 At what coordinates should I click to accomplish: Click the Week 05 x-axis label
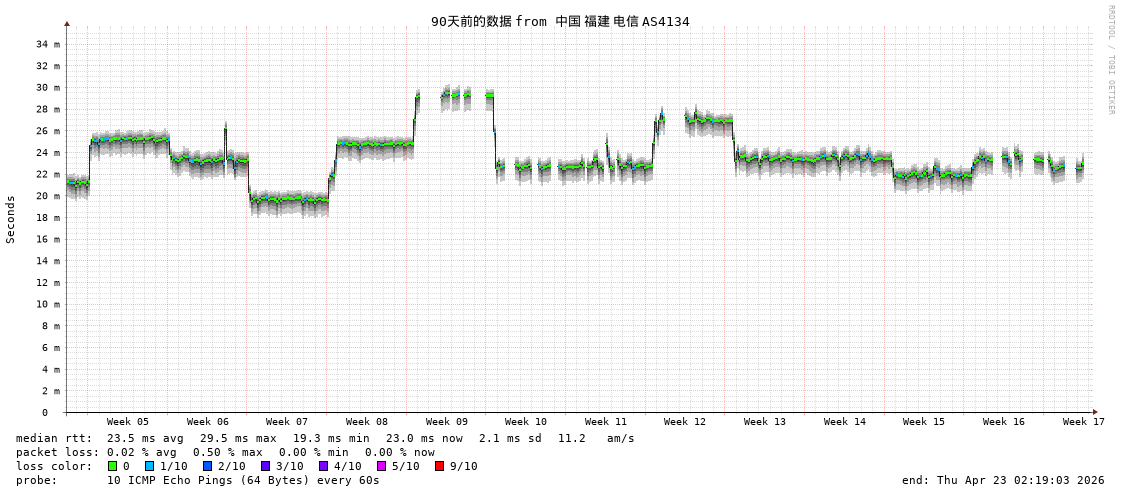click(x=128, y=422)
